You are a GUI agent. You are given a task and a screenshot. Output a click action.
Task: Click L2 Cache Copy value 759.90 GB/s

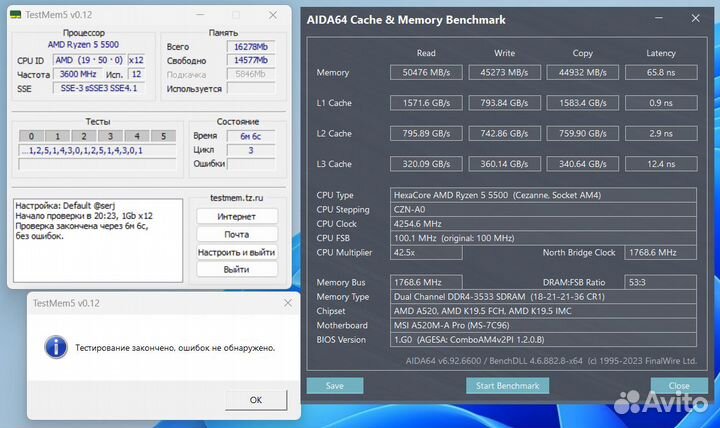[x=583, y=134]
